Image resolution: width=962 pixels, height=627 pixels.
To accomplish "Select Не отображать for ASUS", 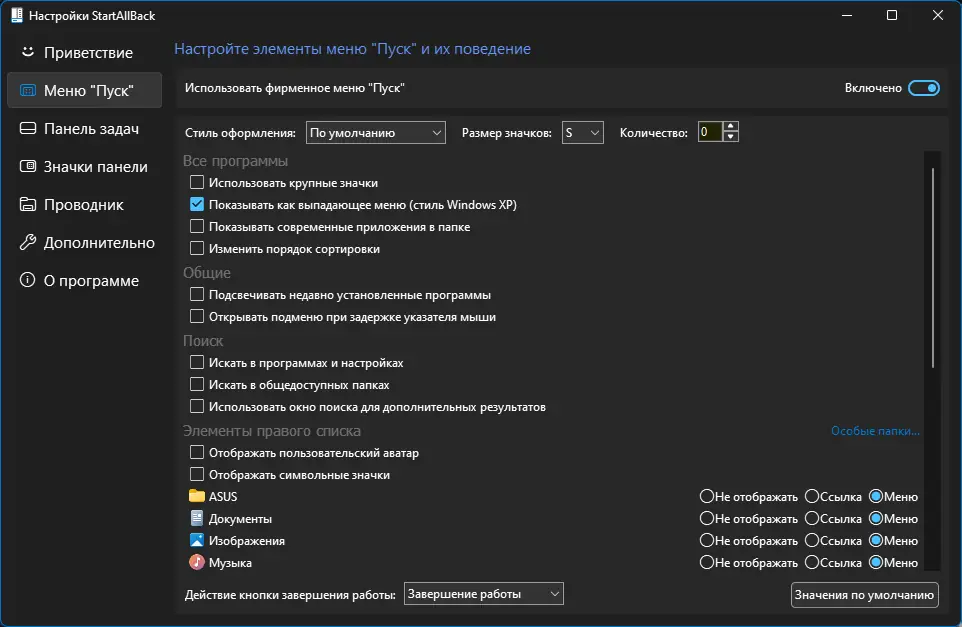I will (707, 496).
